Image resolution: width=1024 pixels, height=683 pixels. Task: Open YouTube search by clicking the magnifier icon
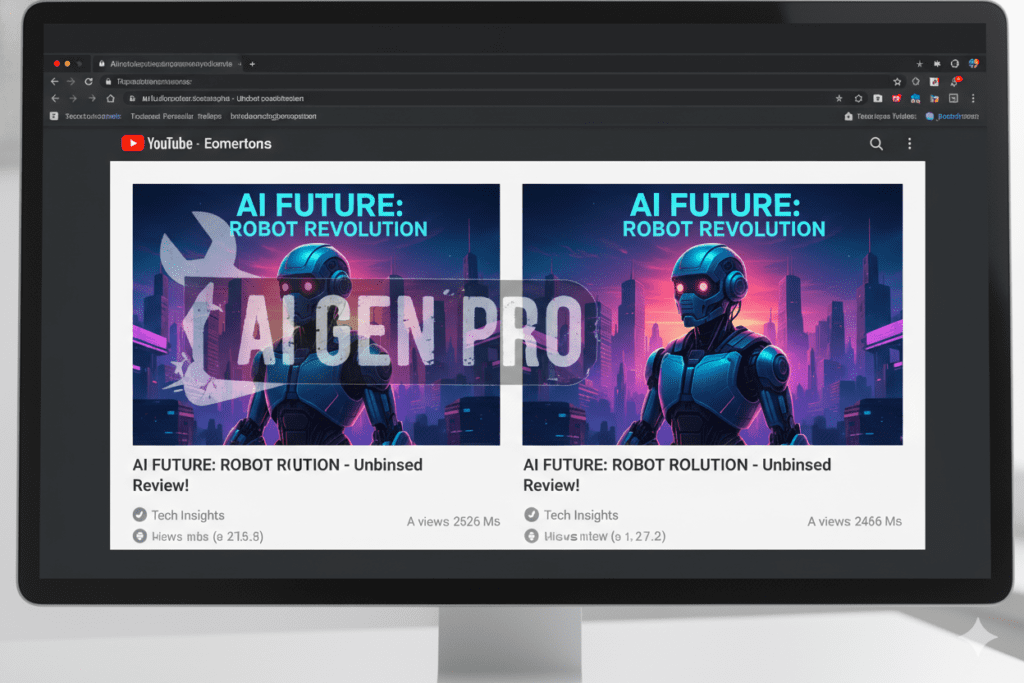[x=876, y=144]
